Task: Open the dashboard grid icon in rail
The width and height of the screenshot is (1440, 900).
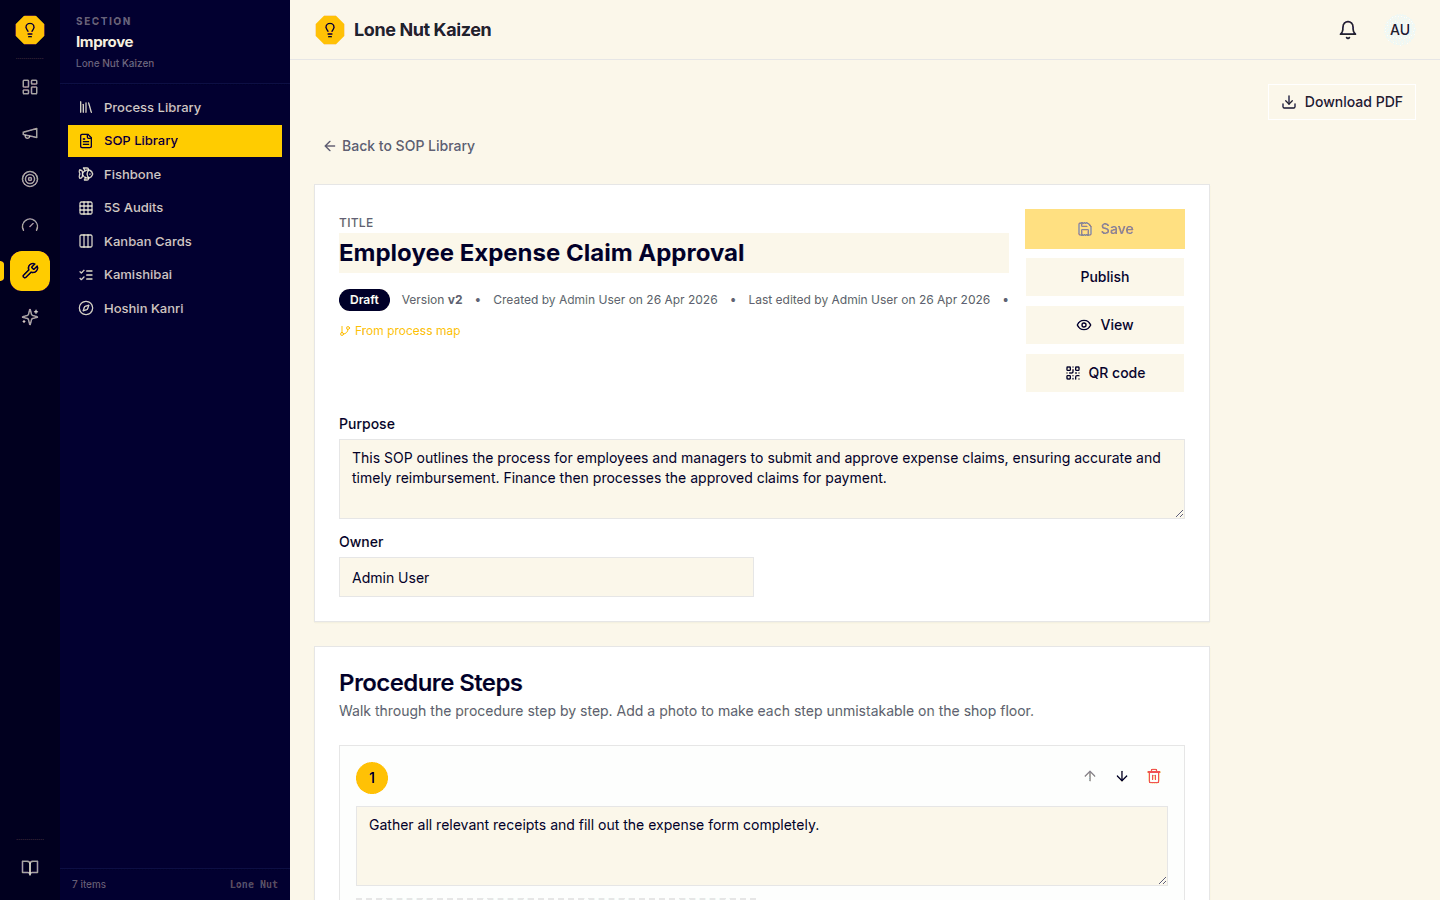Action: point(30,87)
